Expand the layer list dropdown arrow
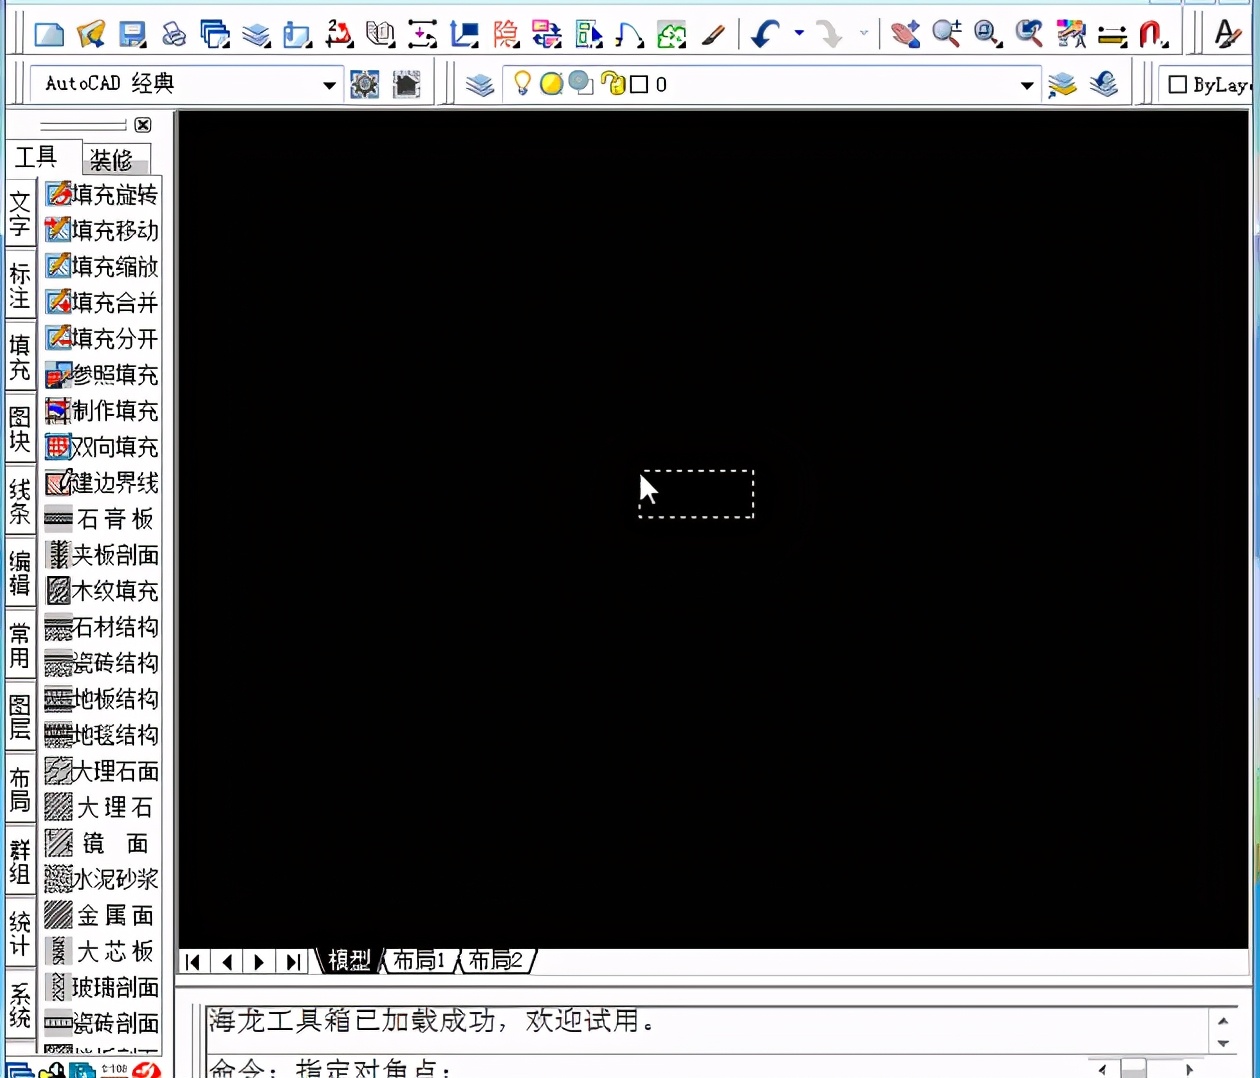 [1027, 85]
